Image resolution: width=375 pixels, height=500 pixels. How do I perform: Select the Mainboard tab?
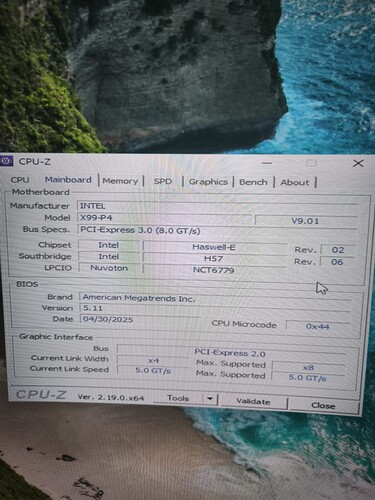[x=68, y=180]
